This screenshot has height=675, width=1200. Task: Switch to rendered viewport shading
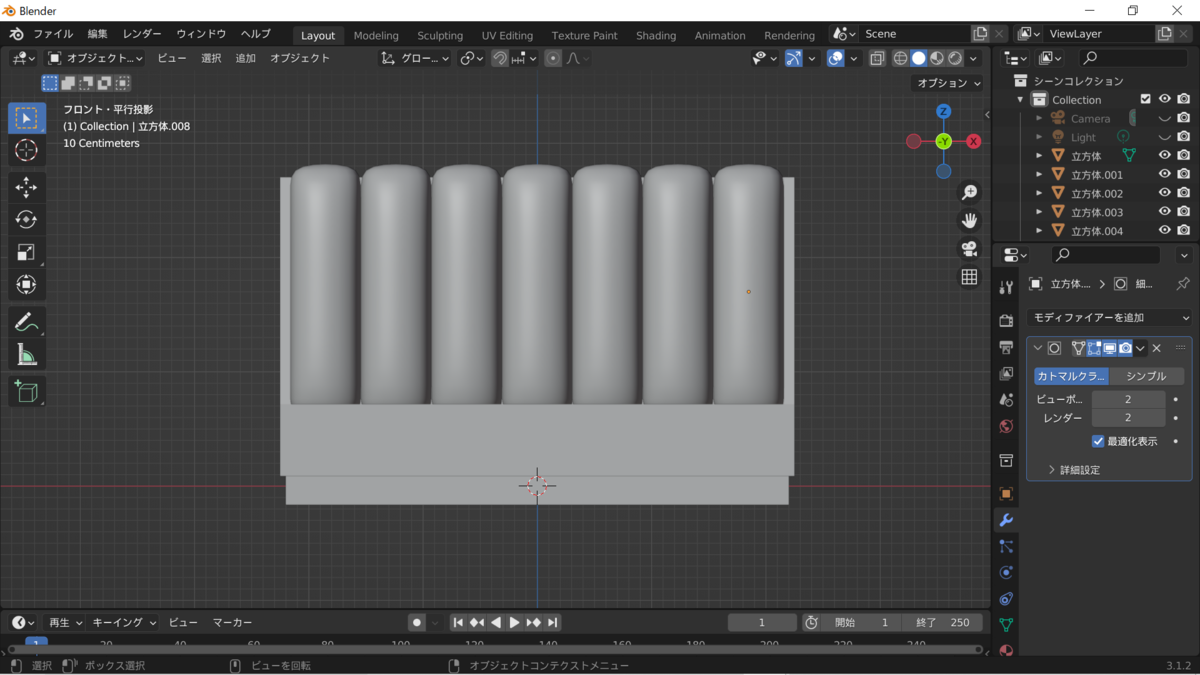(955, 58)
